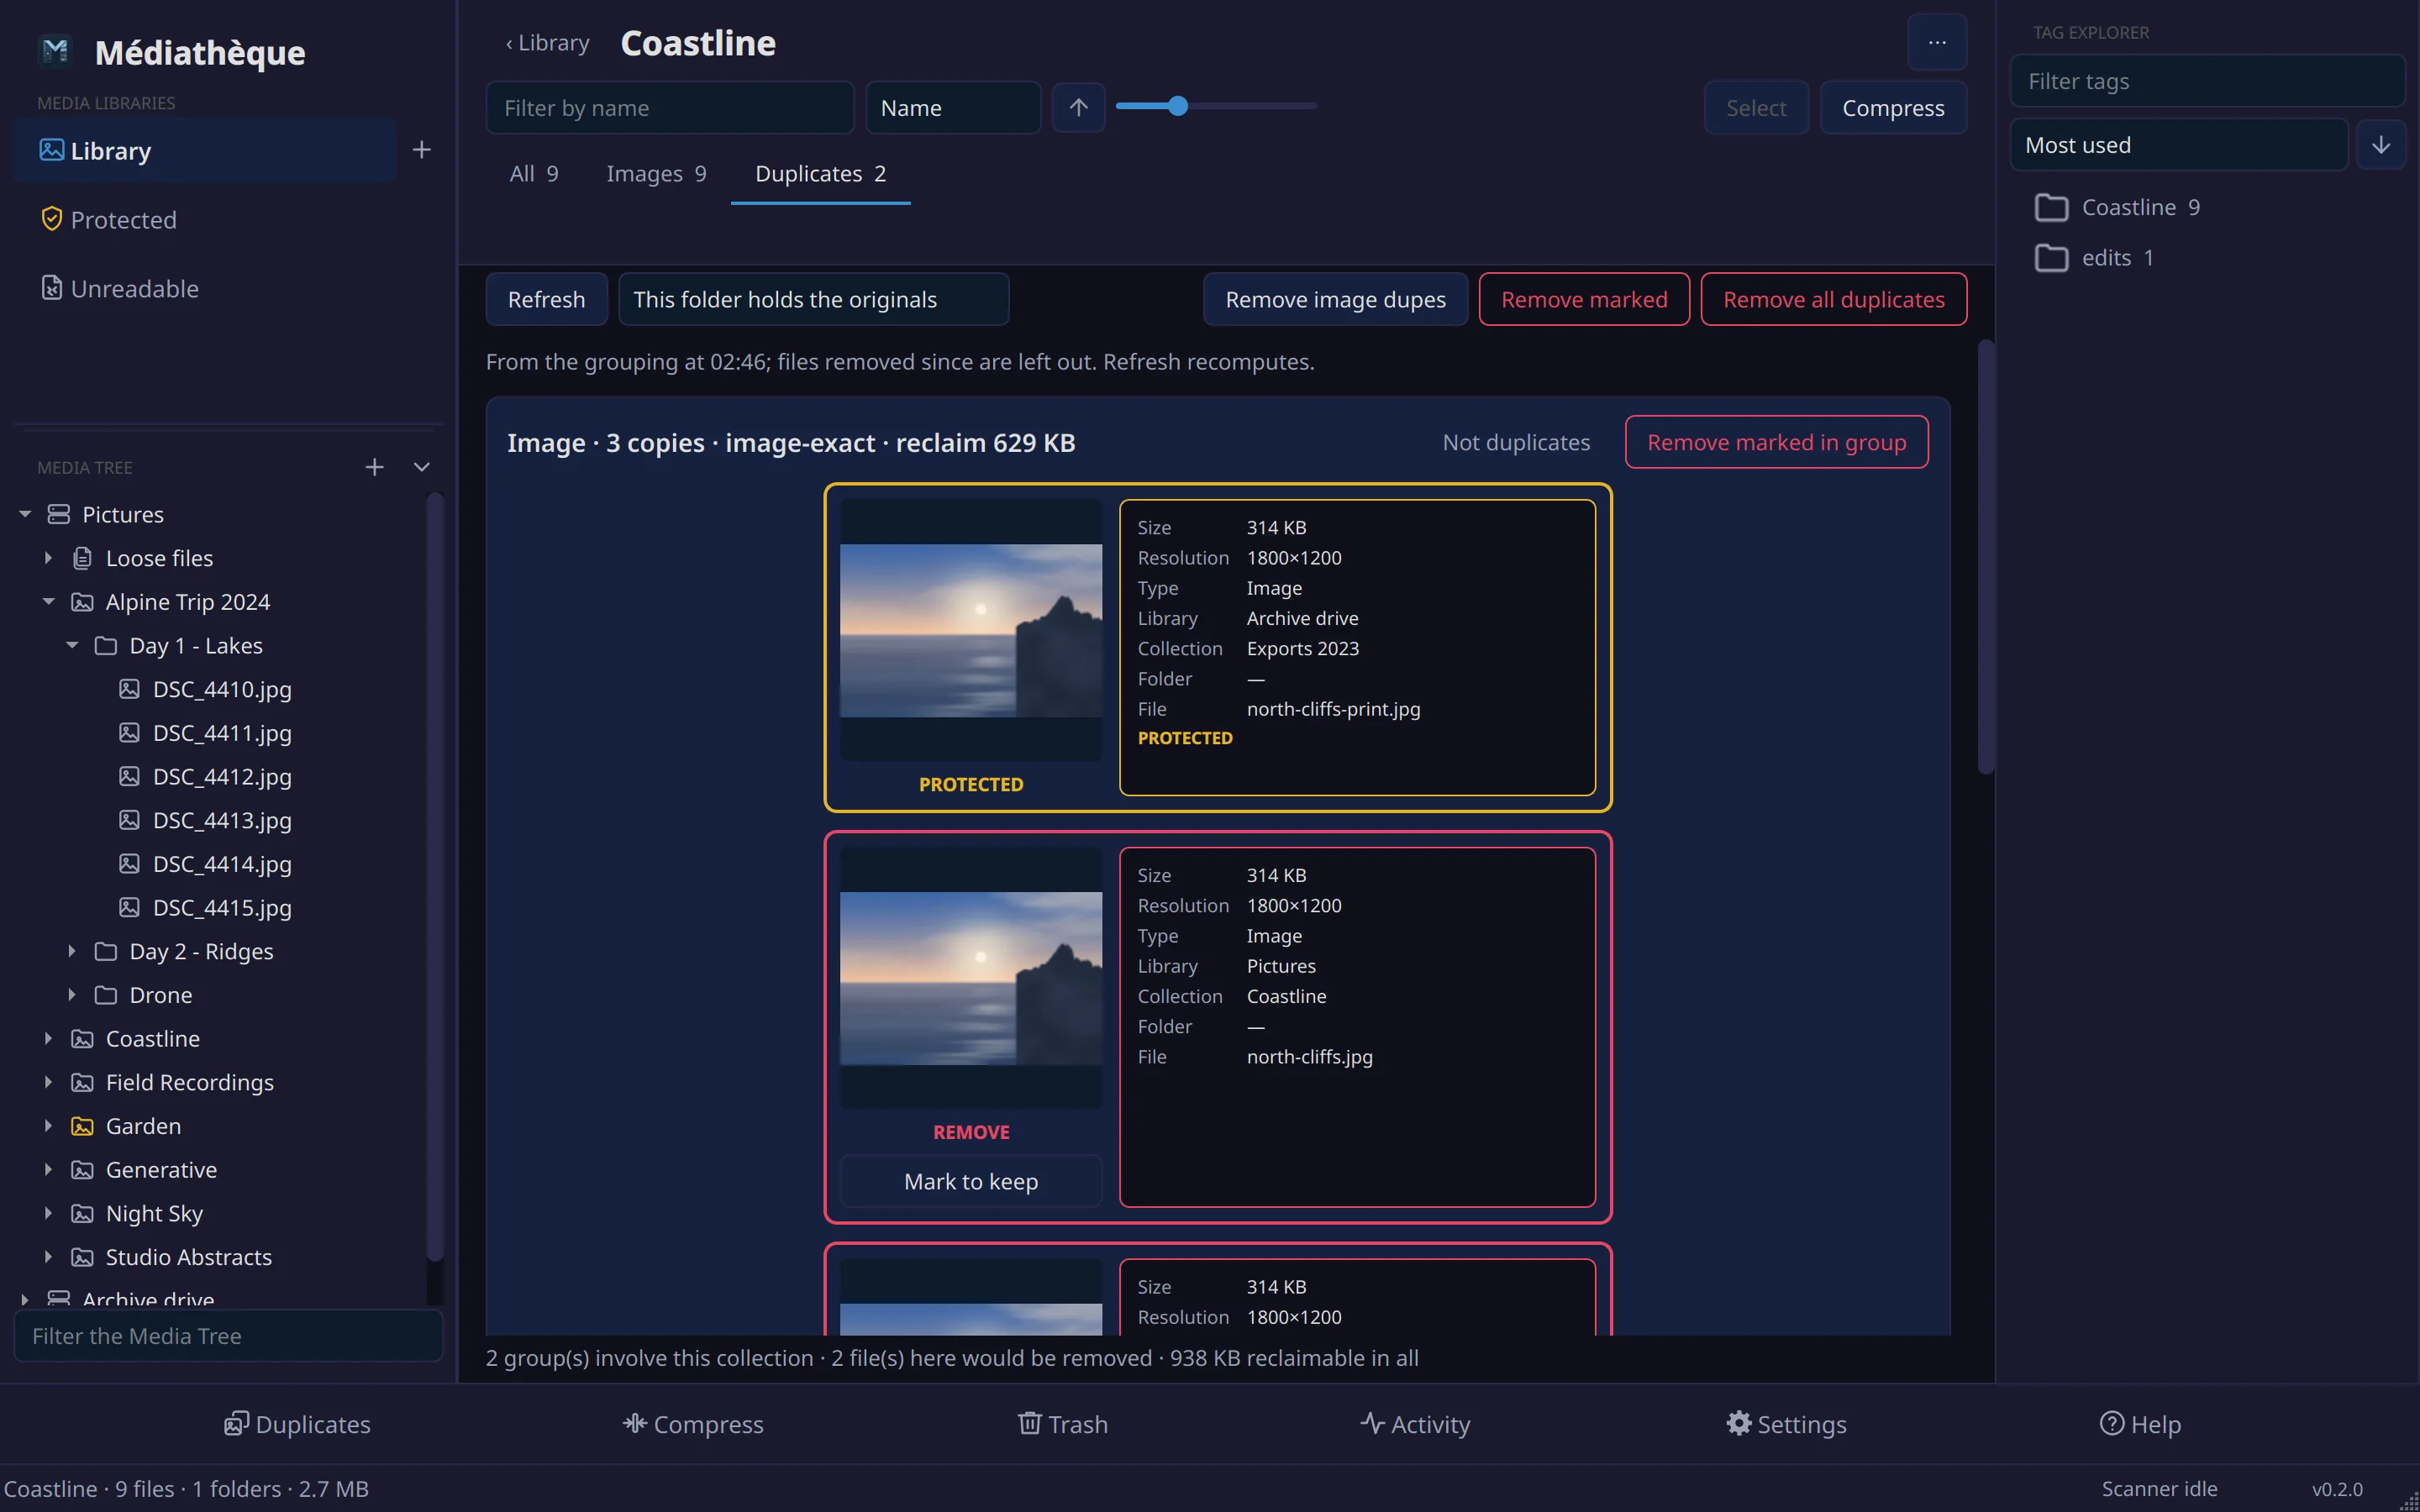2420x1512 pixels.
Task: Click Remove all duplicates
Action: (x=1833, y=299)
